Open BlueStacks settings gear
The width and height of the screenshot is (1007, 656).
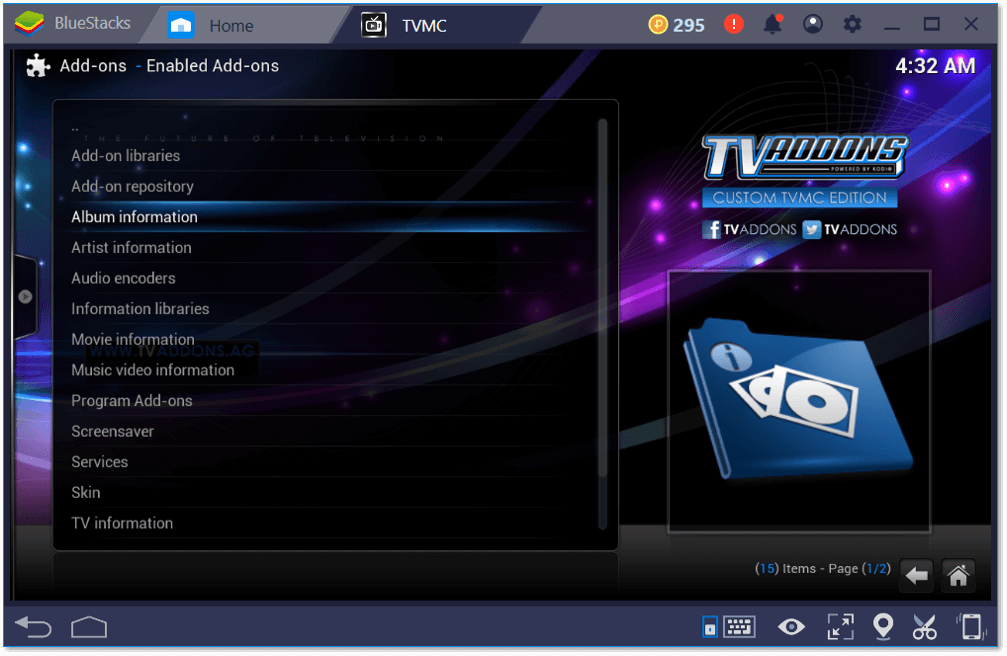(852, 24)
